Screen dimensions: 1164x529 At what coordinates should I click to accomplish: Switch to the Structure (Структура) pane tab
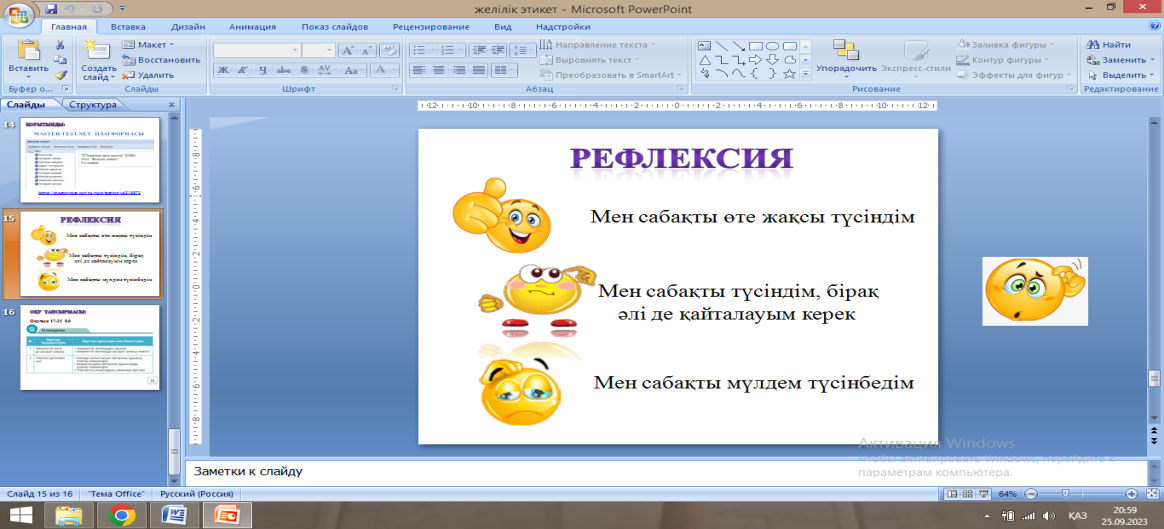pyautogui.click(x=92, y=104)
